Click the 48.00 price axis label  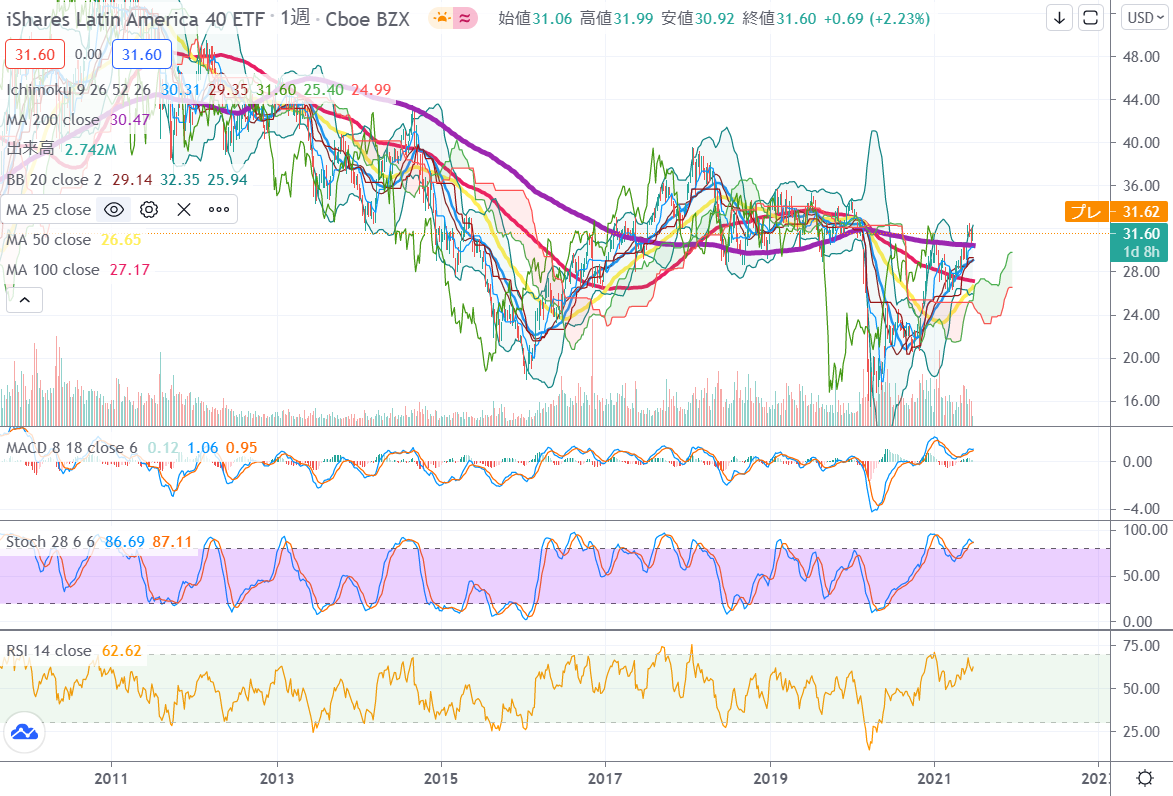[1142, 57]
